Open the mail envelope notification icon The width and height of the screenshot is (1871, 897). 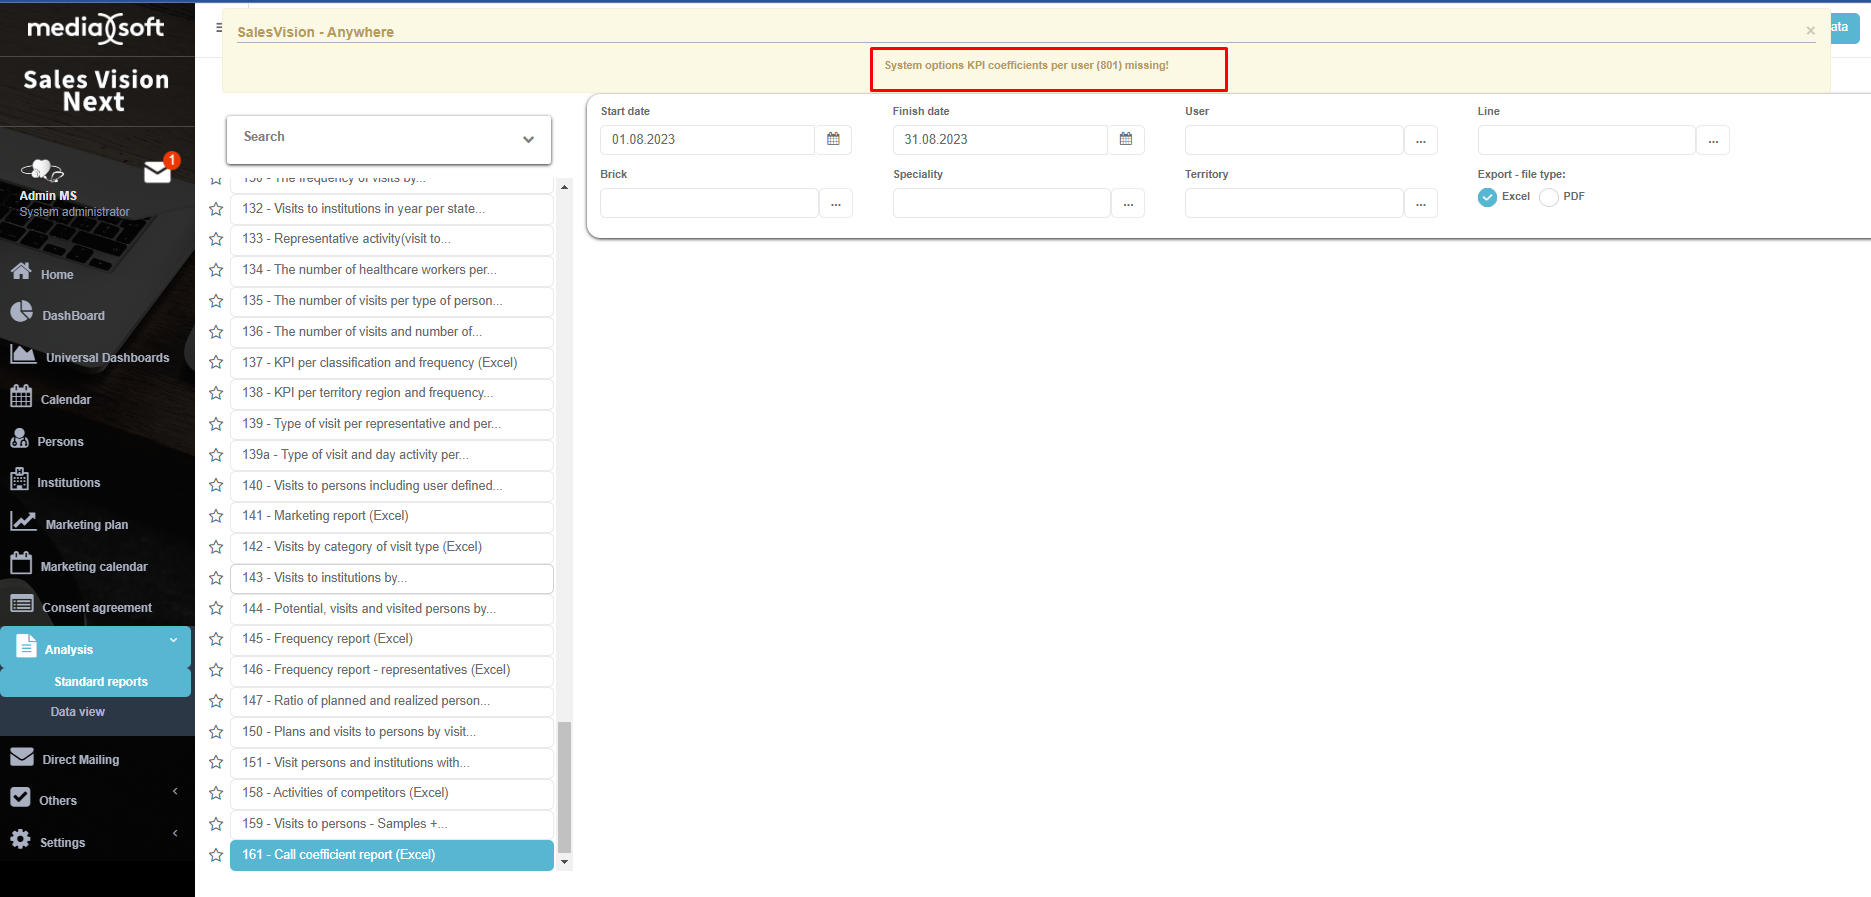(x=157, y=172)
